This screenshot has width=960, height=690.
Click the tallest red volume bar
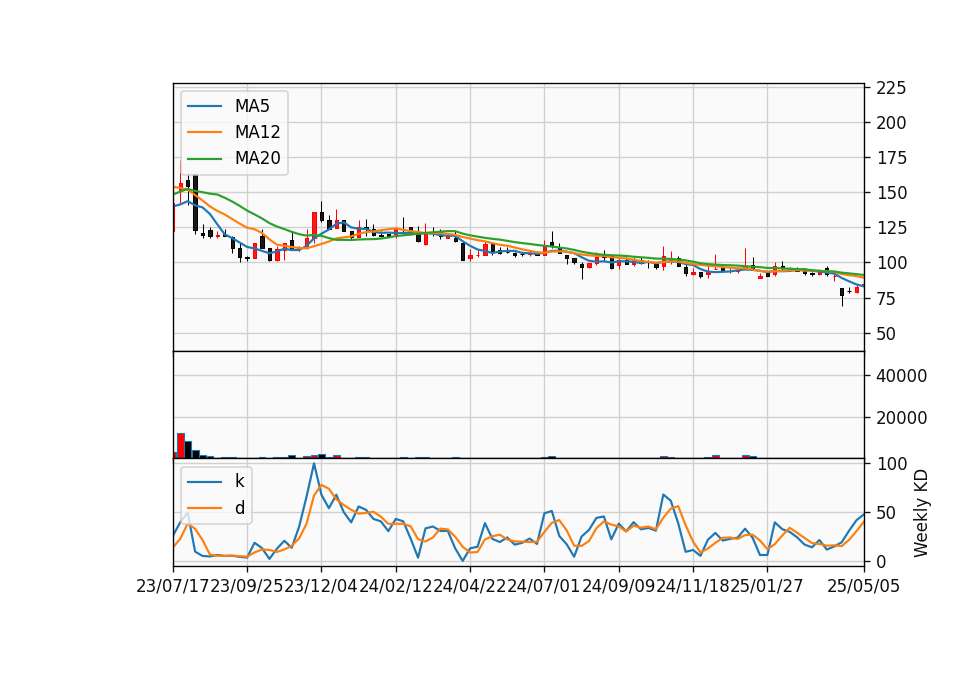[x=181, y=446]
